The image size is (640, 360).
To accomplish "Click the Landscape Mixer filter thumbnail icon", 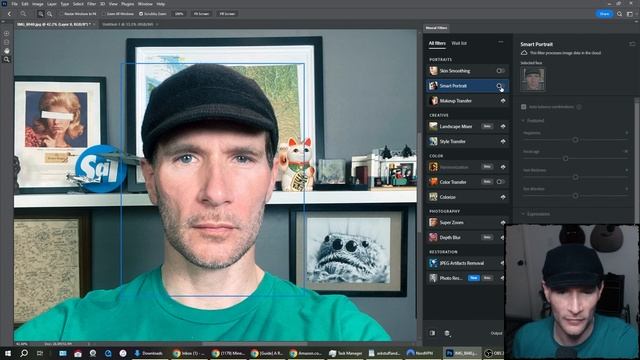I will pos(433,127).
